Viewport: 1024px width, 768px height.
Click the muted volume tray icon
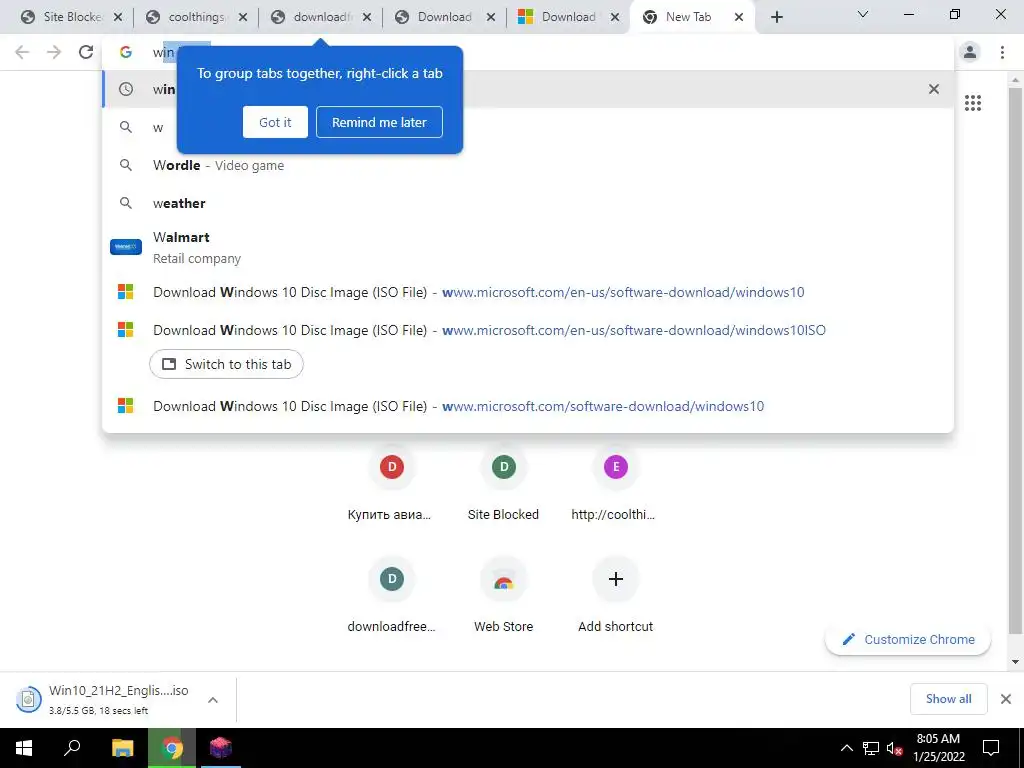tap(895, 748)
